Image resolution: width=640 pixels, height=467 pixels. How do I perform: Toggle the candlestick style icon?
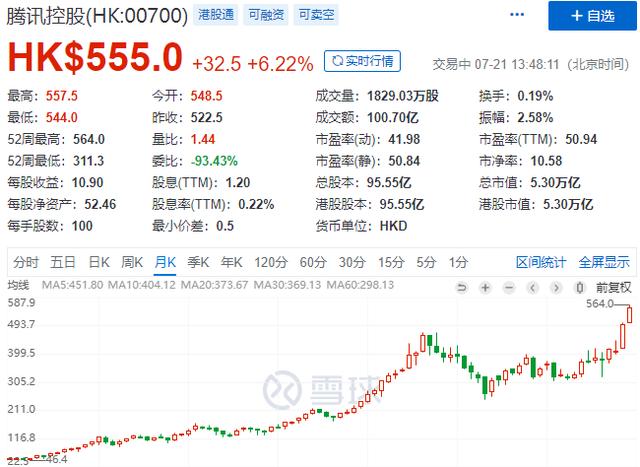click(x=579, y=288)
